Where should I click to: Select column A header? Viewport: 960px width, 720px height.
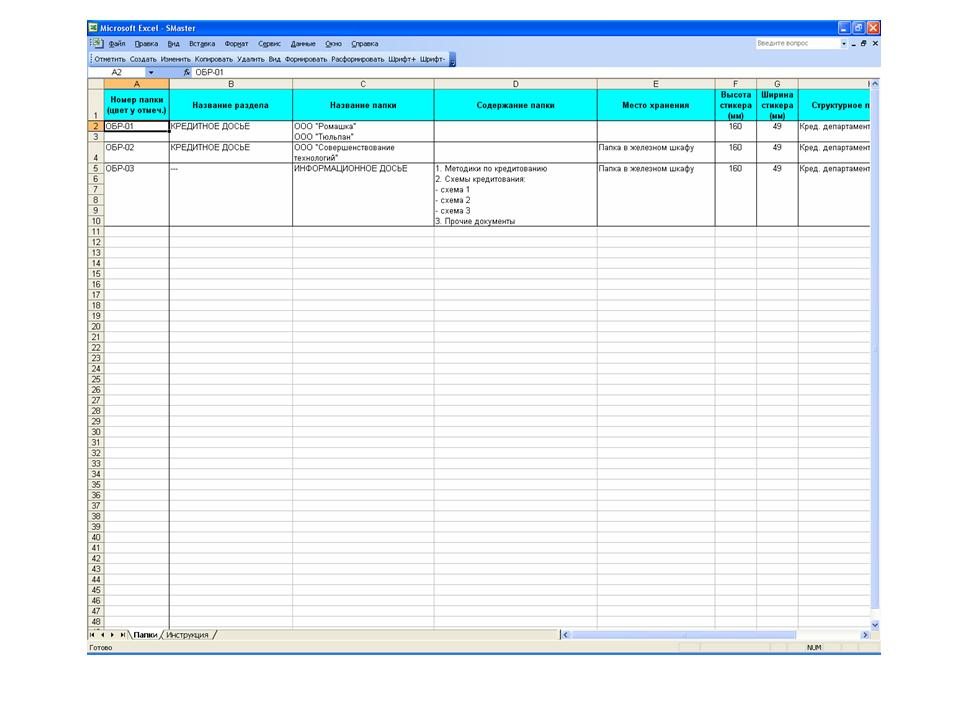(x=137, y=84)
